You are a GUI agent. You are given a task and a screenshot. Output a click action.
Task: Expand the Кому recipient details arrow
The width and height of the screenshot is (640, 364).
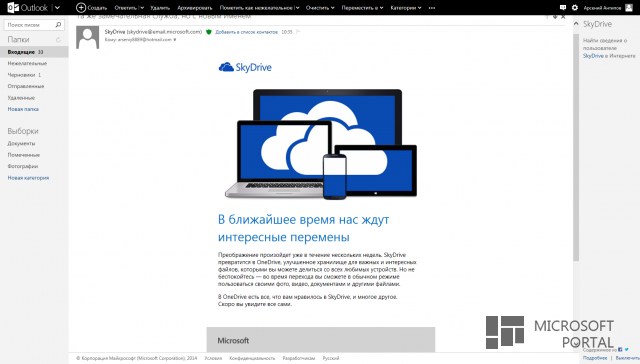coord(175,40)
